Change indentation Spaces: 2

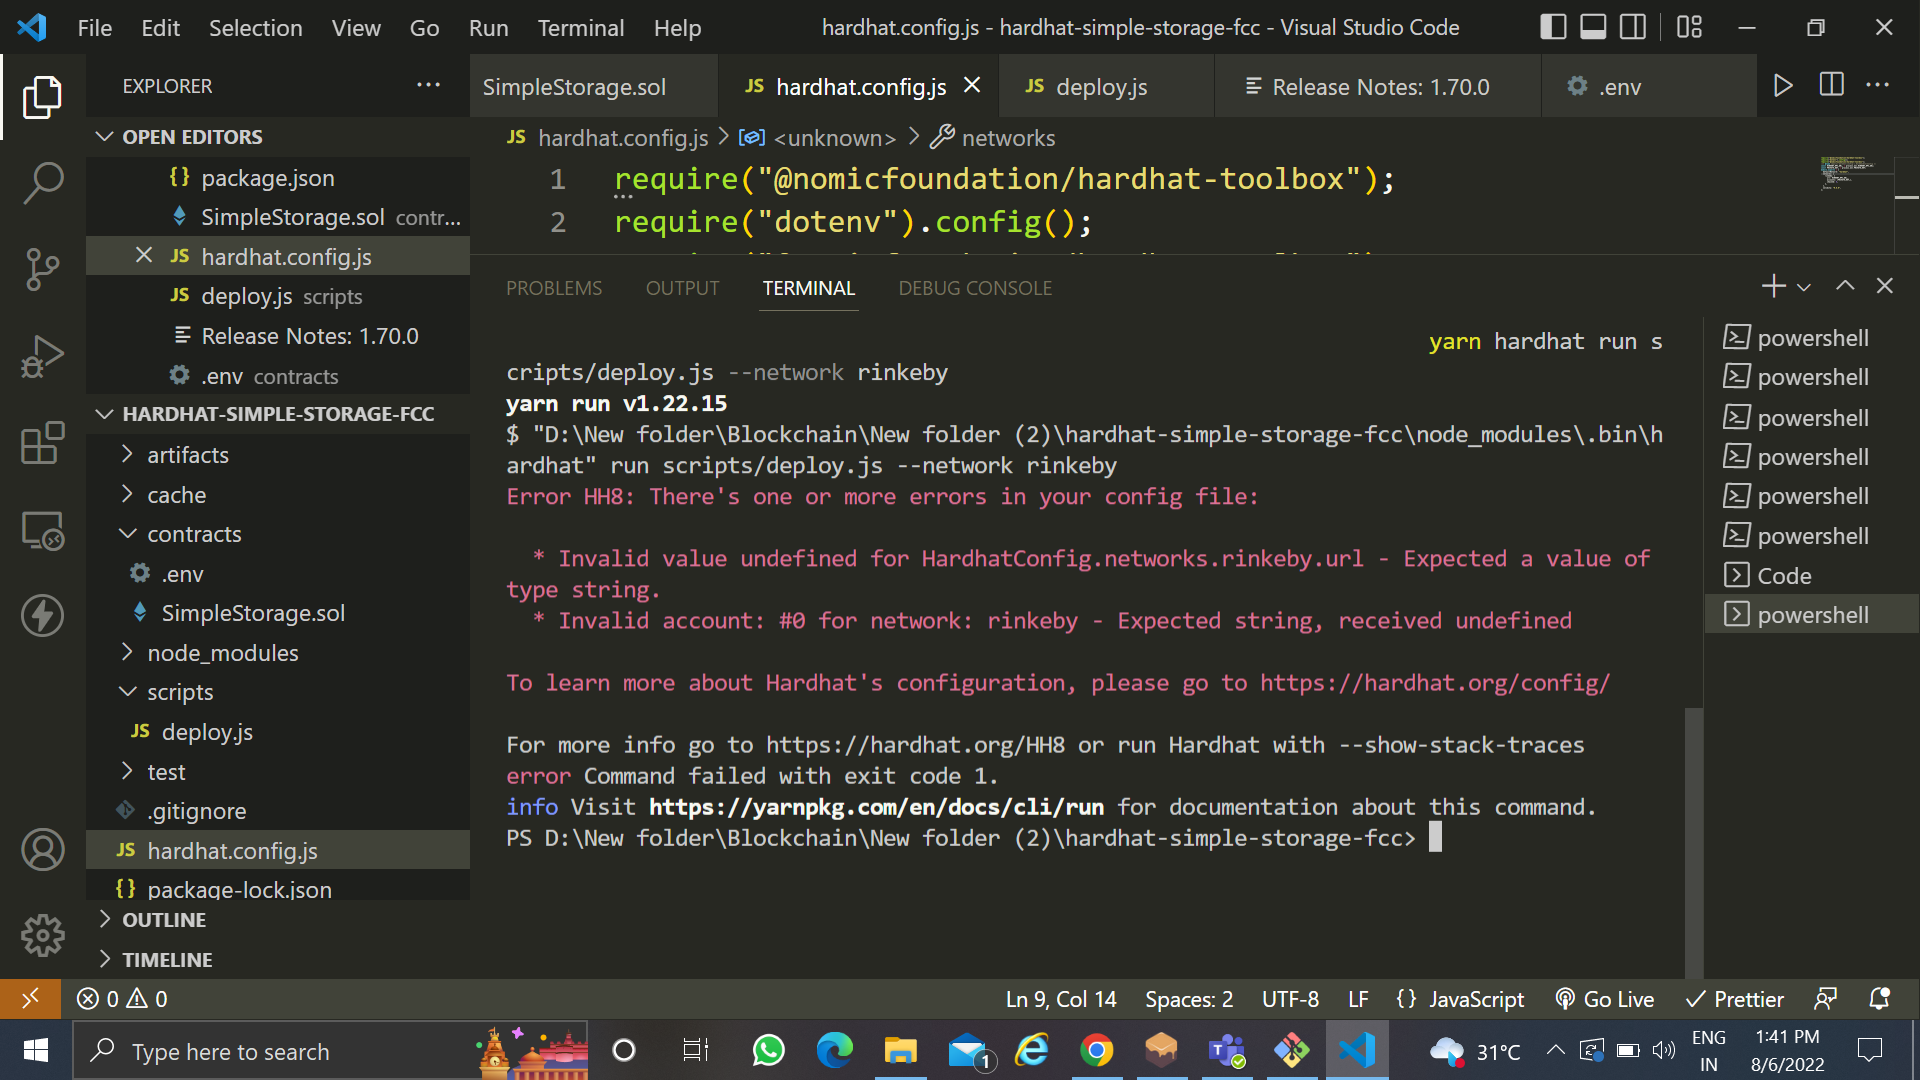[x=1189, y=999]
